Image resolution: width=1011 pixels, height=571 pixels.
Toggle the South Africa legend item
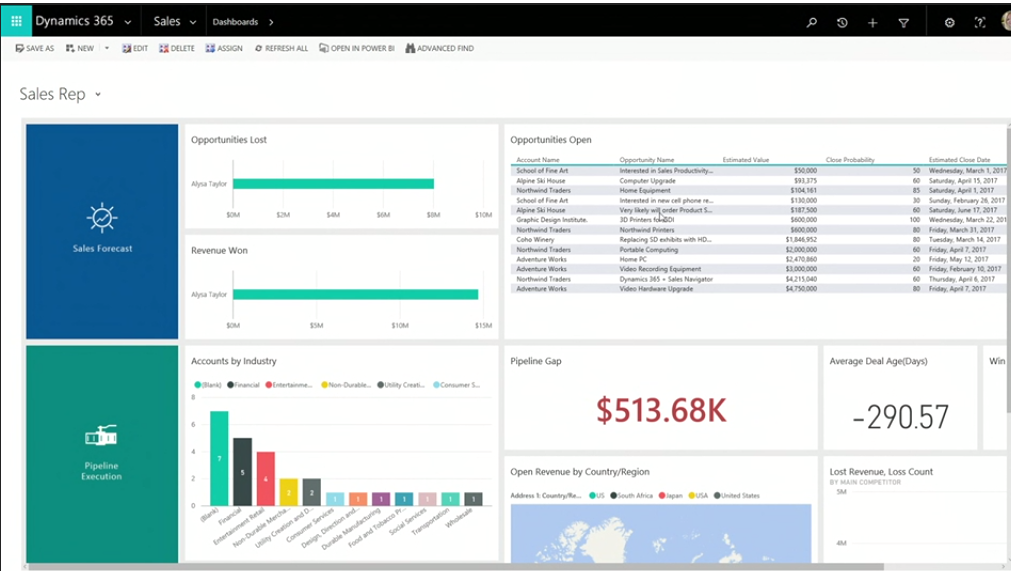tap(631, 496)
